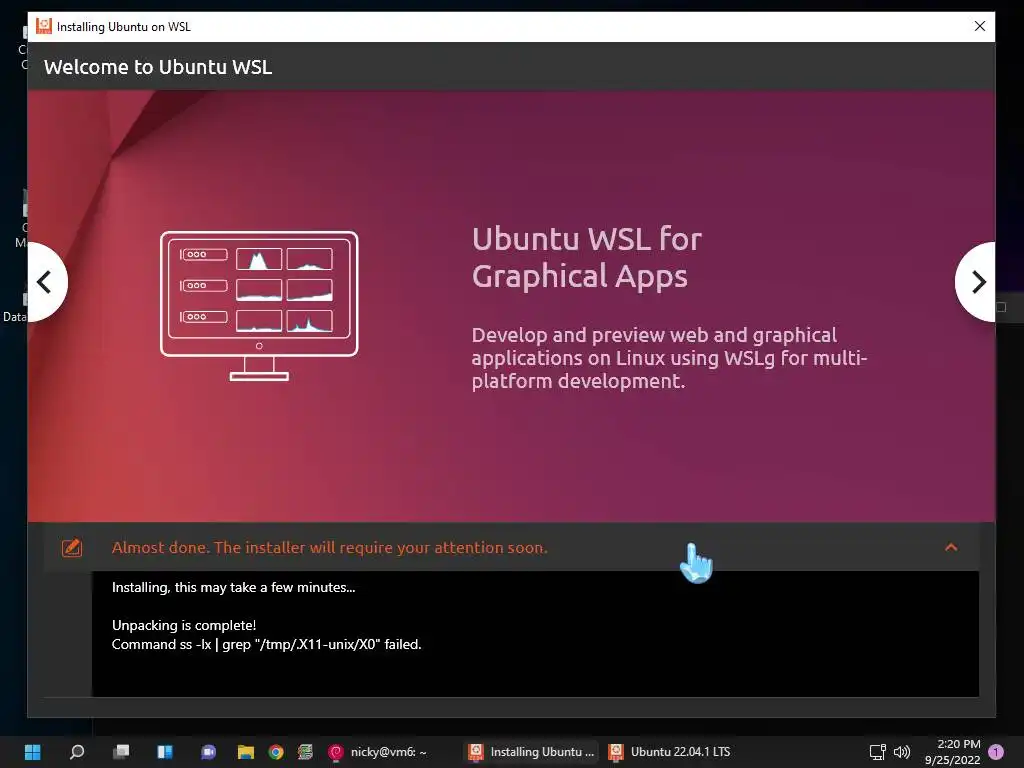
Task: Go to the previous slide arrow
Action: click(46, 282)
